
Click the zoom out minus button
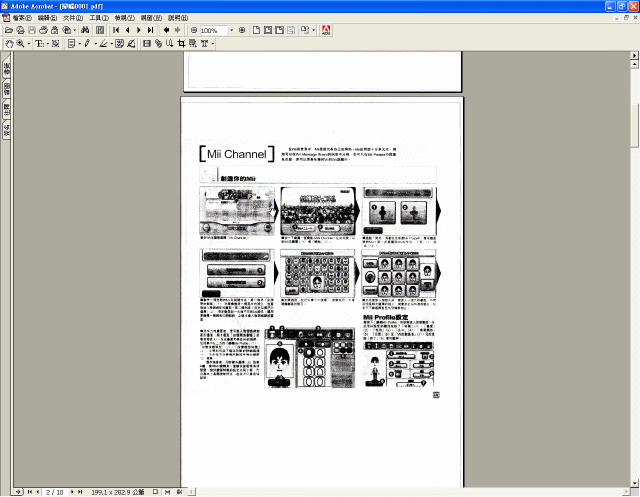click(x=194, y=30)
